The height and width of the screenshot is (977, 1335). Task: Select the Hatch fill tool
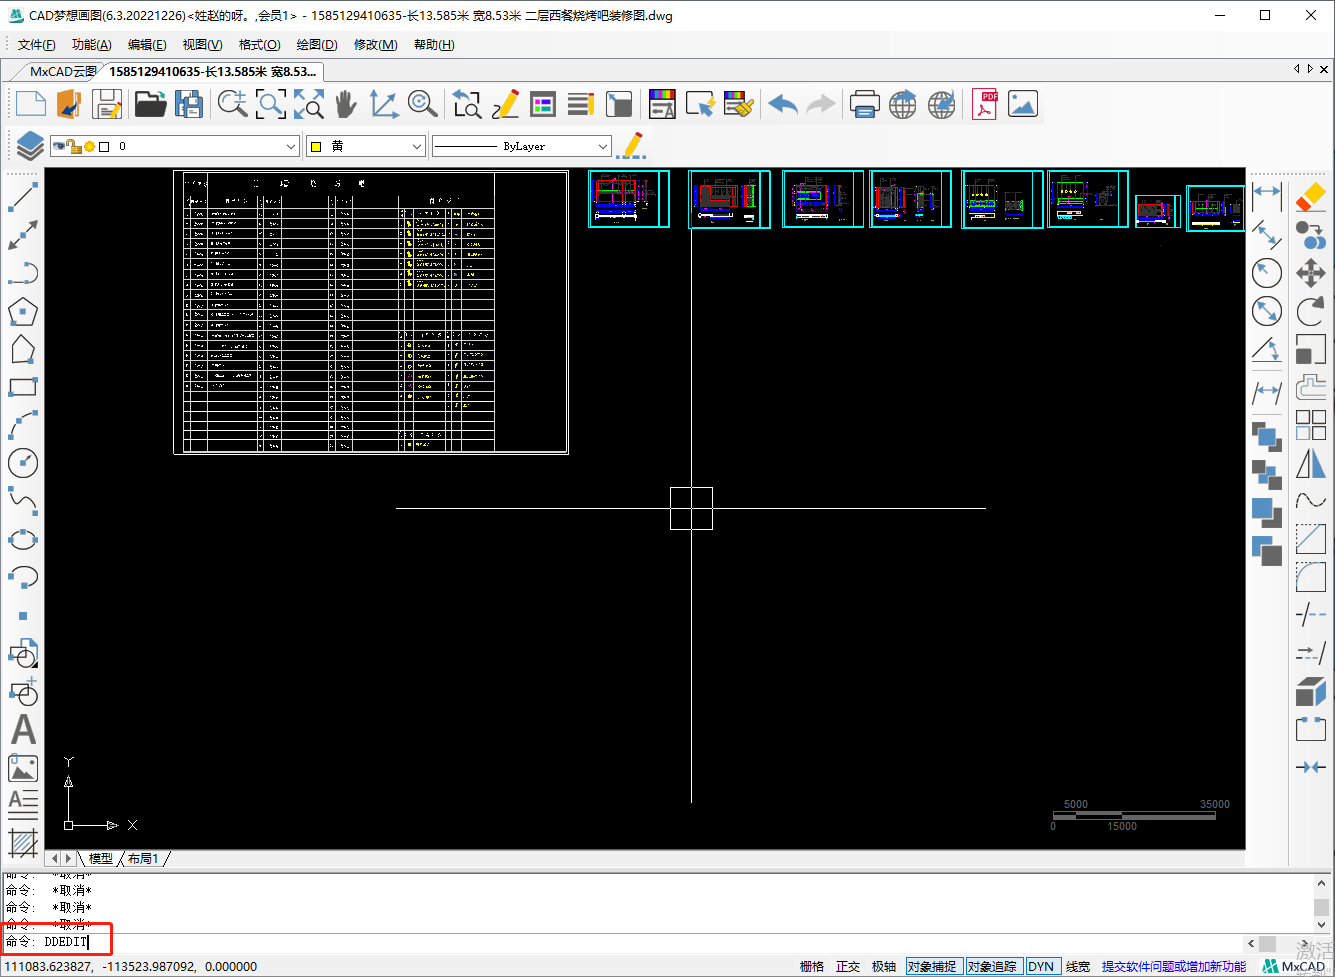(23, 843)
